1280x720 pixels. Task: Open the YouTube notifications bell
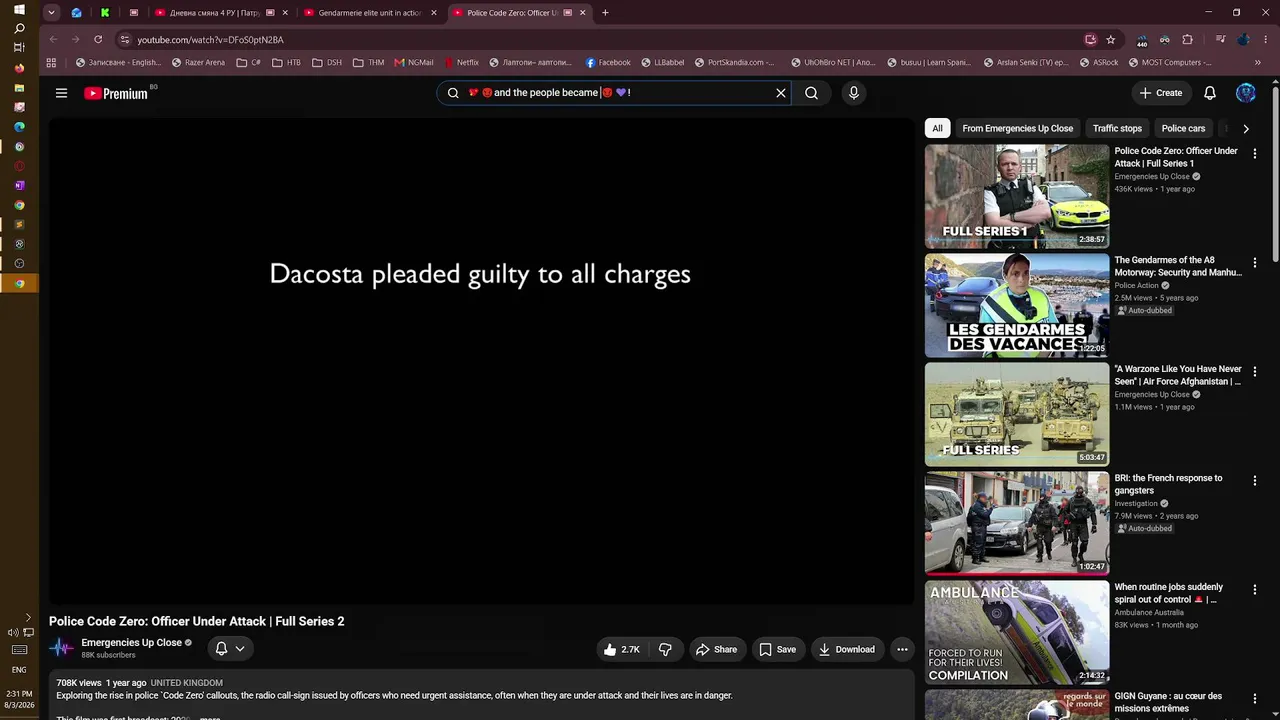[1210, 93]
